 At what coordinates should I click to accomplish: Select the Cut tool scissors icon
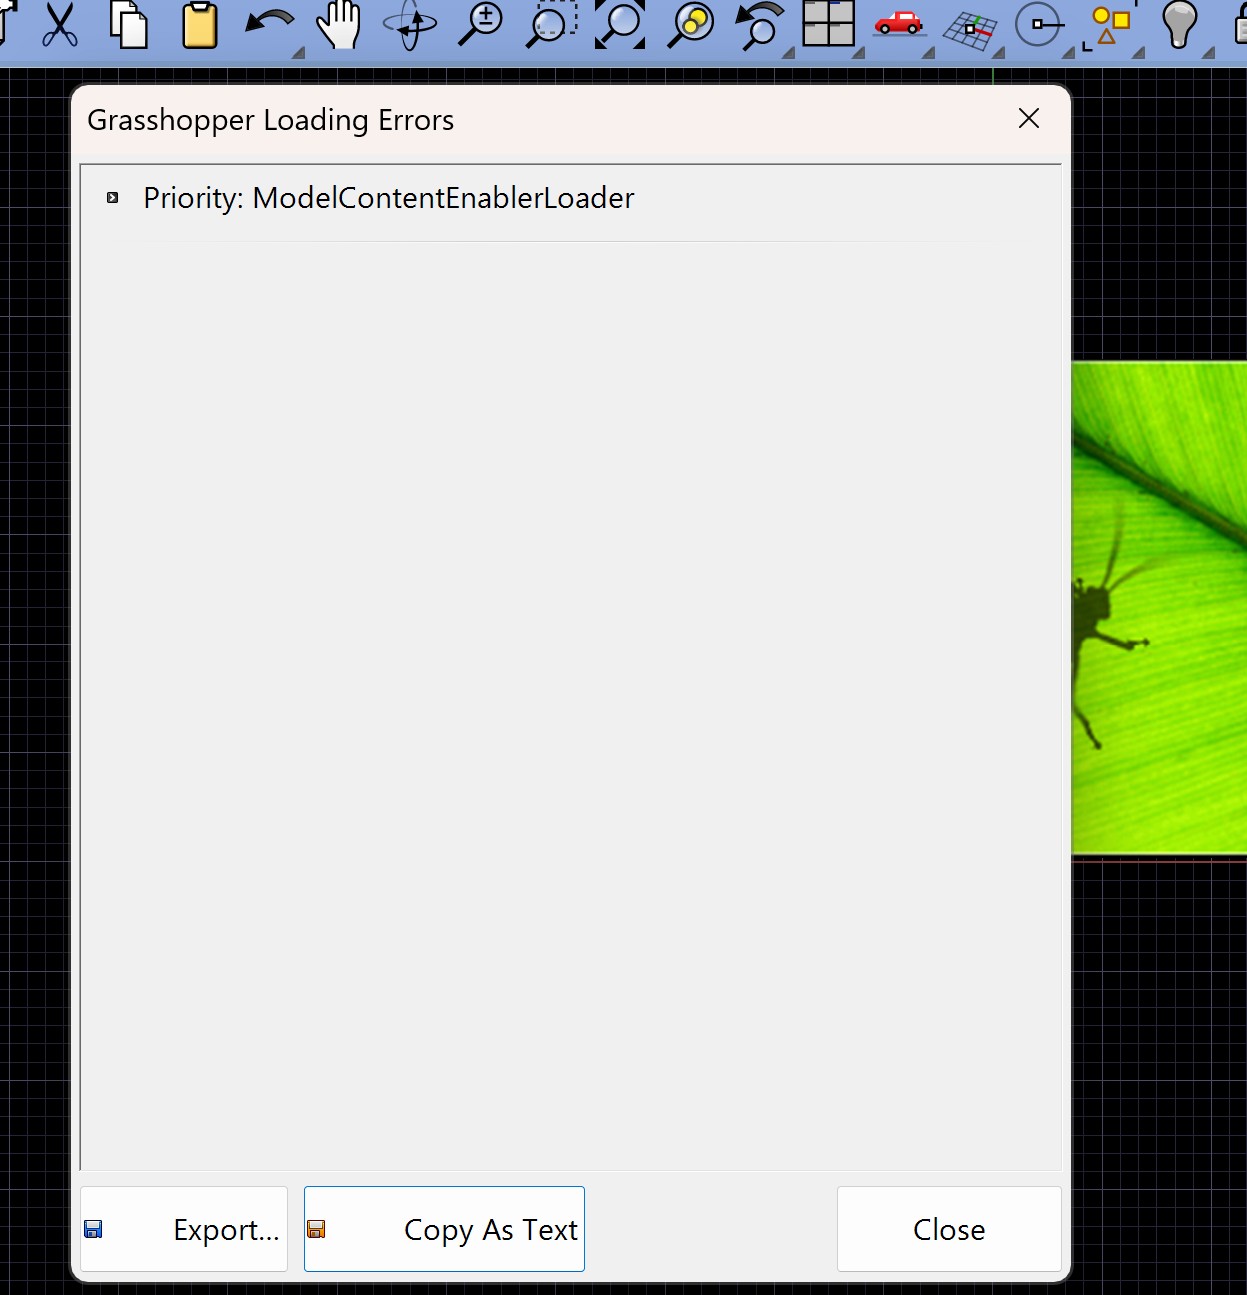click(x=60, y=25)
